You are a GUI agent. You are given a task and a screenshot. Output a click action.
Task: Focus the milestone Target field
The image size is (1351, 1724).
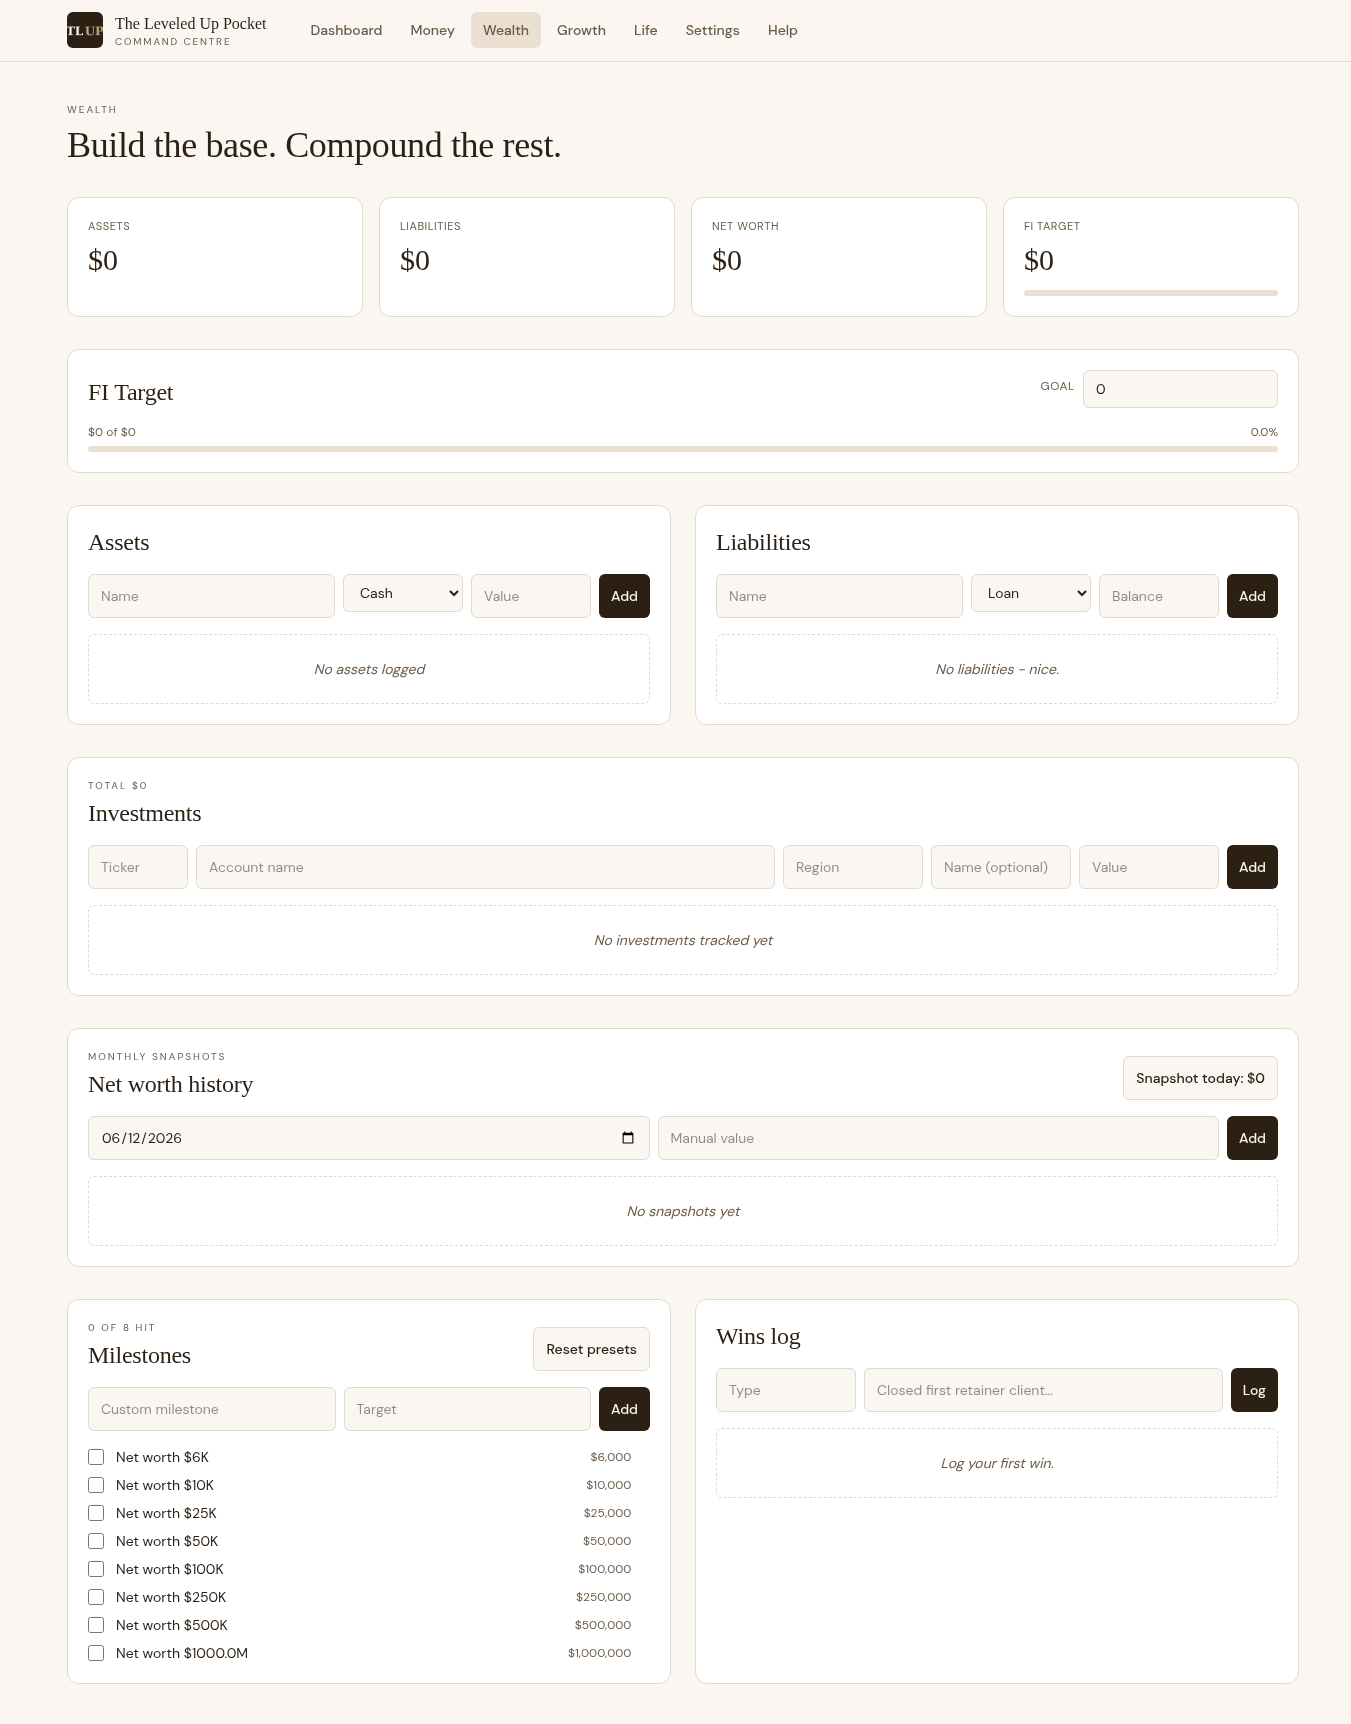[467, 1409]
